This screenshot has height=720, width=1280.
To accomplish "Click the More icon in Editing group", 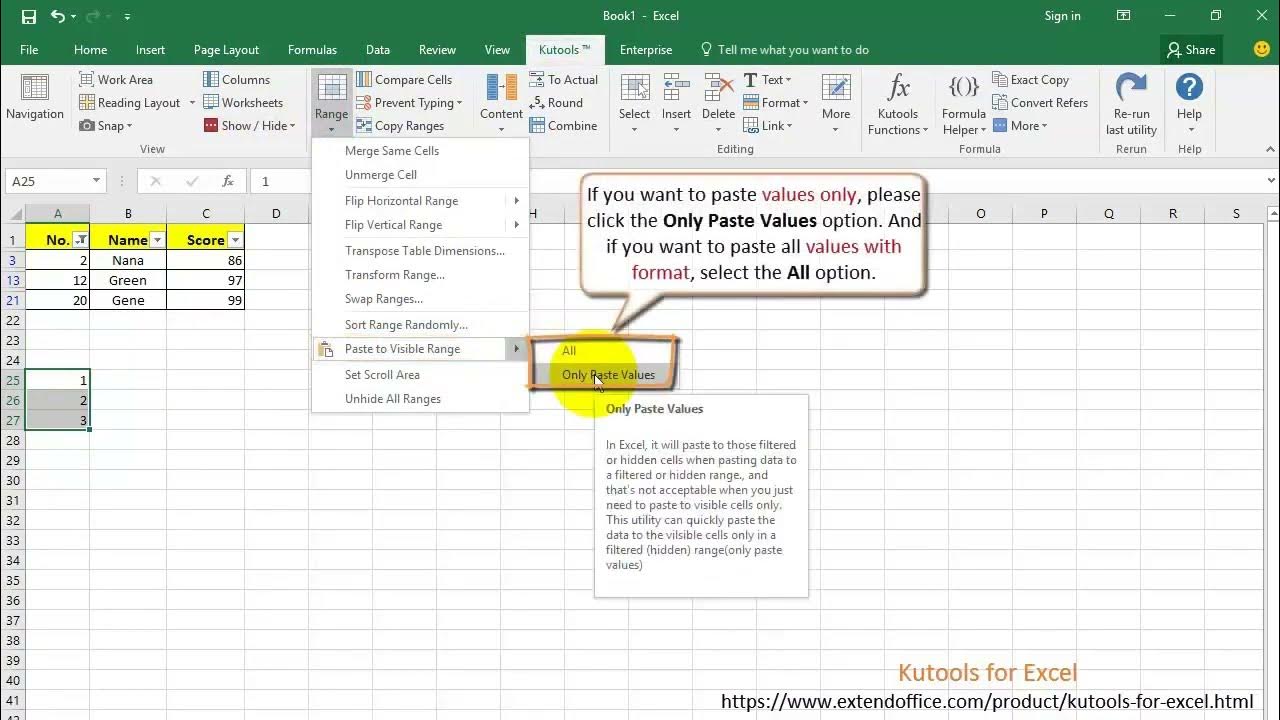I will tap(836, 88).
